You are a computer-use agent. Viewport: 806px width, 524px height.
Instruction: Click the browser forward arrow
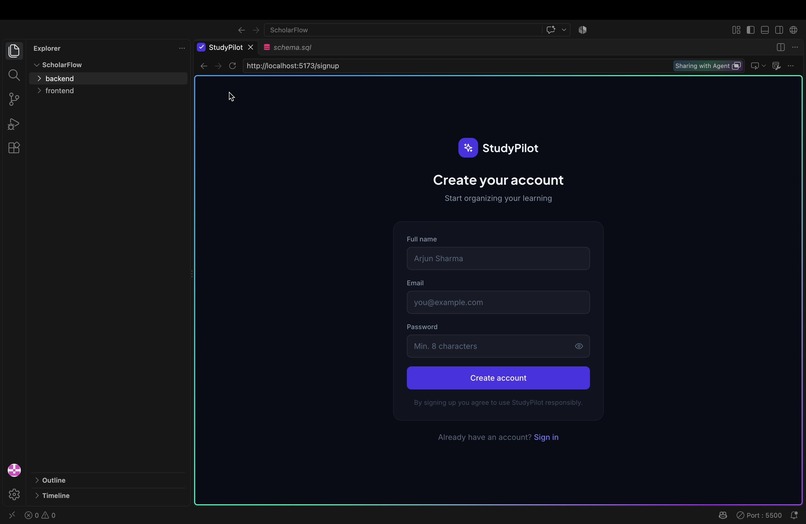pos(218,66)
